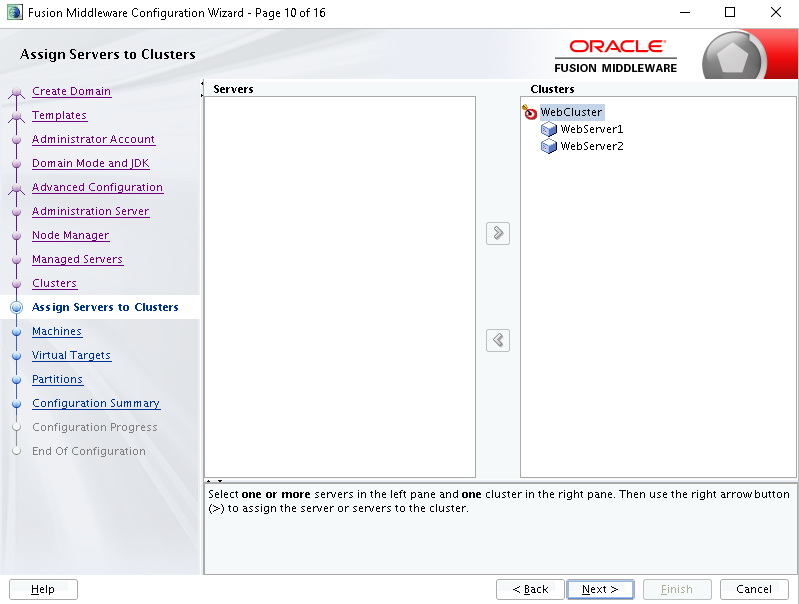Screen dimensions: 799x604
Task: Click the right arrow assign button
Action: (x=498, y=233)
